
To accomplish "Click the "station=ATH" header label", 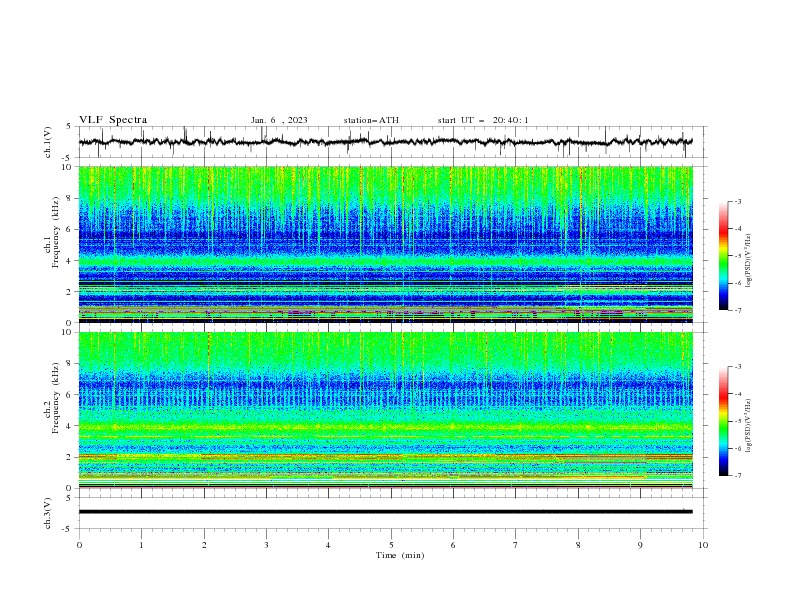I will (371, 120).
